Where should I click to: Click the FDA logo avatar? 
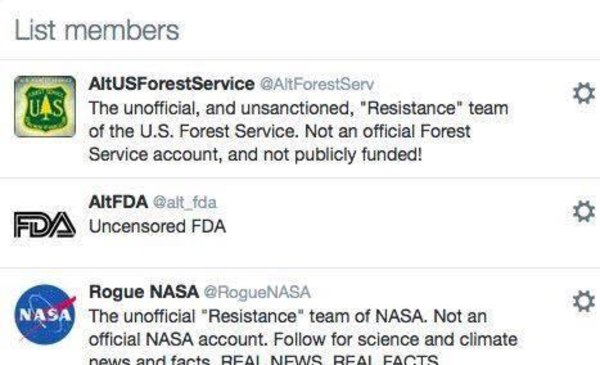click(45, 224)
